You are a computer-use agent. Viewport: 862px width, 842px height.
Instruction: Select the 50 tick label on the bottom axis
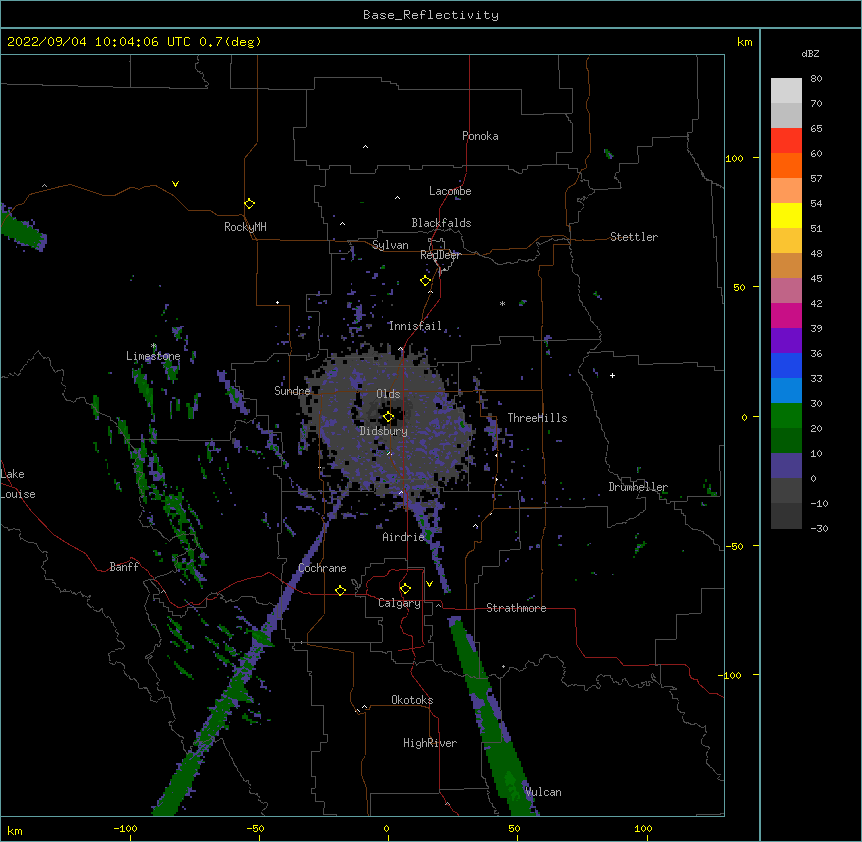click(514, 828)
